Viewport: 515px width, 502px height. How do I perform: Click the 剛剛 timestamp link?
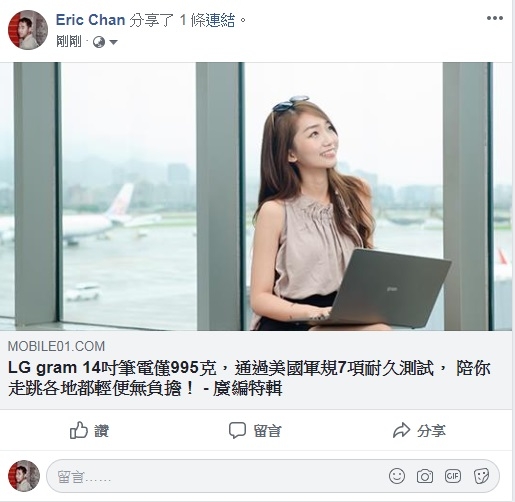pos(69,42)
